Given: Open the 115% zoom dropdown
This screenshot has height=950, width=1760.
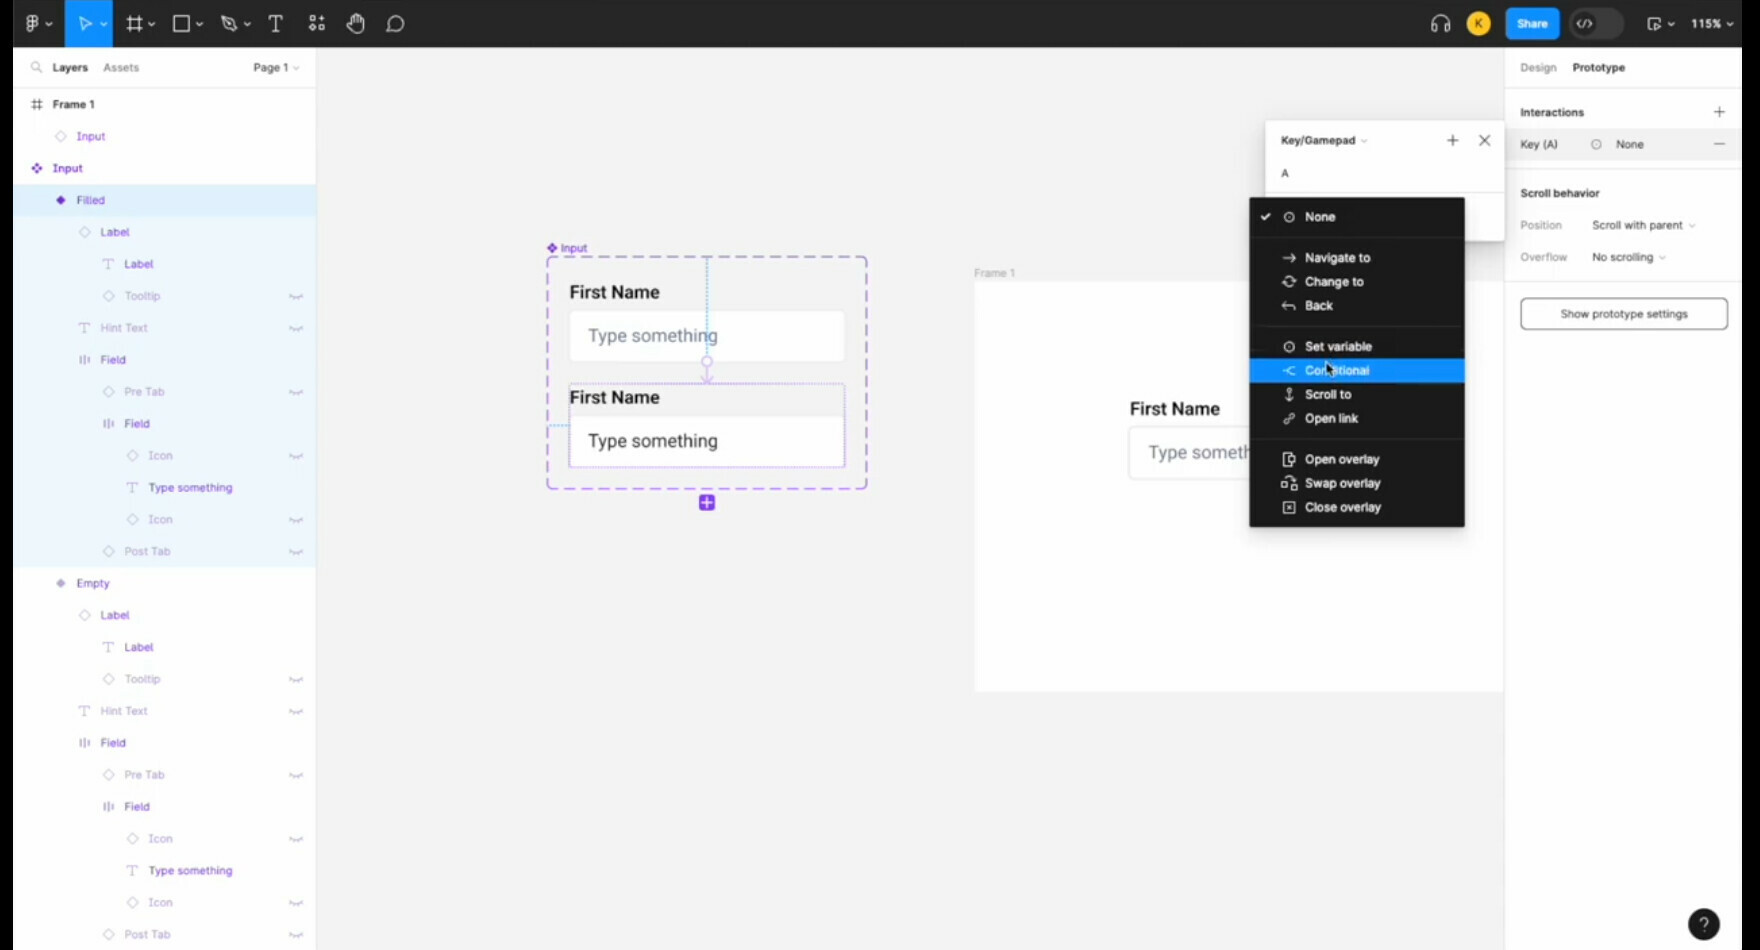Looking at the screenshot, I should (1711, 23).
